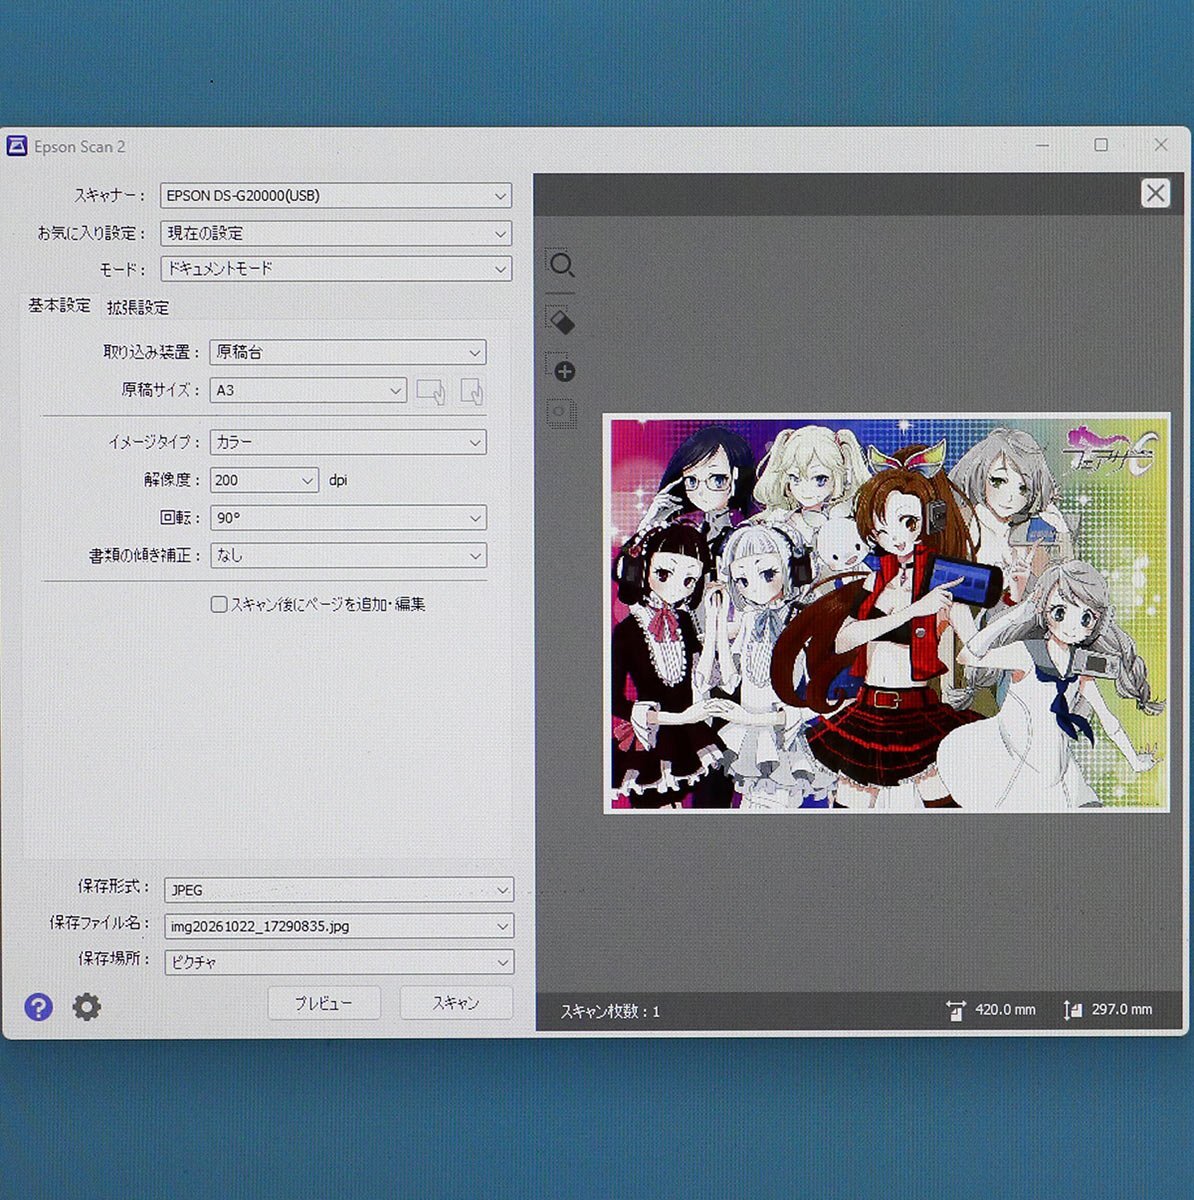Expand the お気に入り設定 dropdown

[x=336, y=233]
